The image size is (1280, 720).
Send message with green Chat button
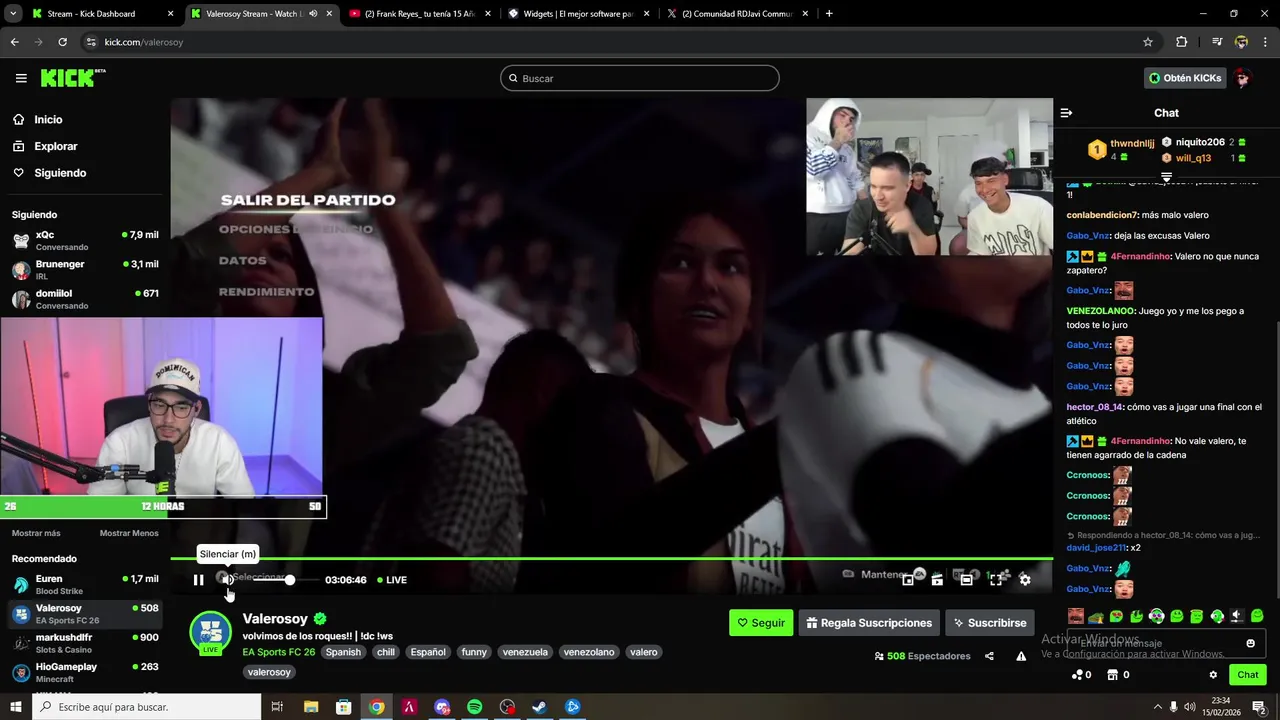point(1247,675)
